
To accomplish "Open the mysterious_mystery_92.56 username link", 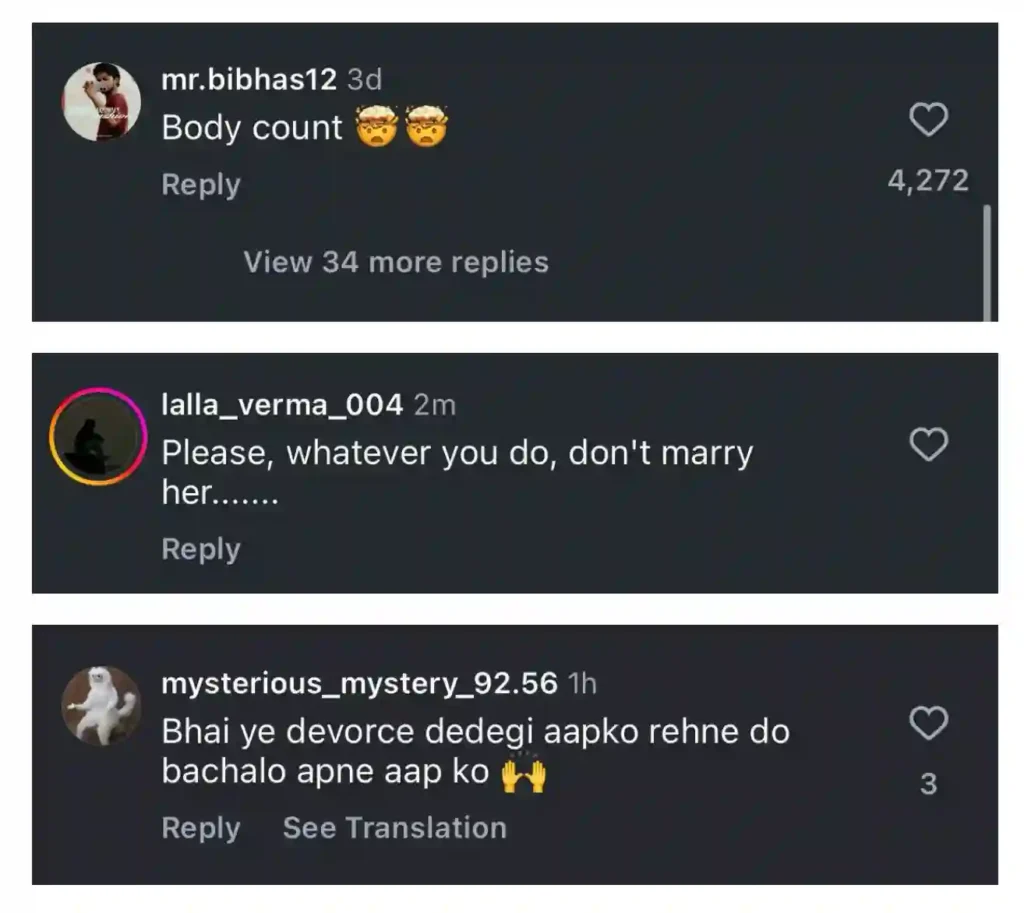I will (359, 683).
